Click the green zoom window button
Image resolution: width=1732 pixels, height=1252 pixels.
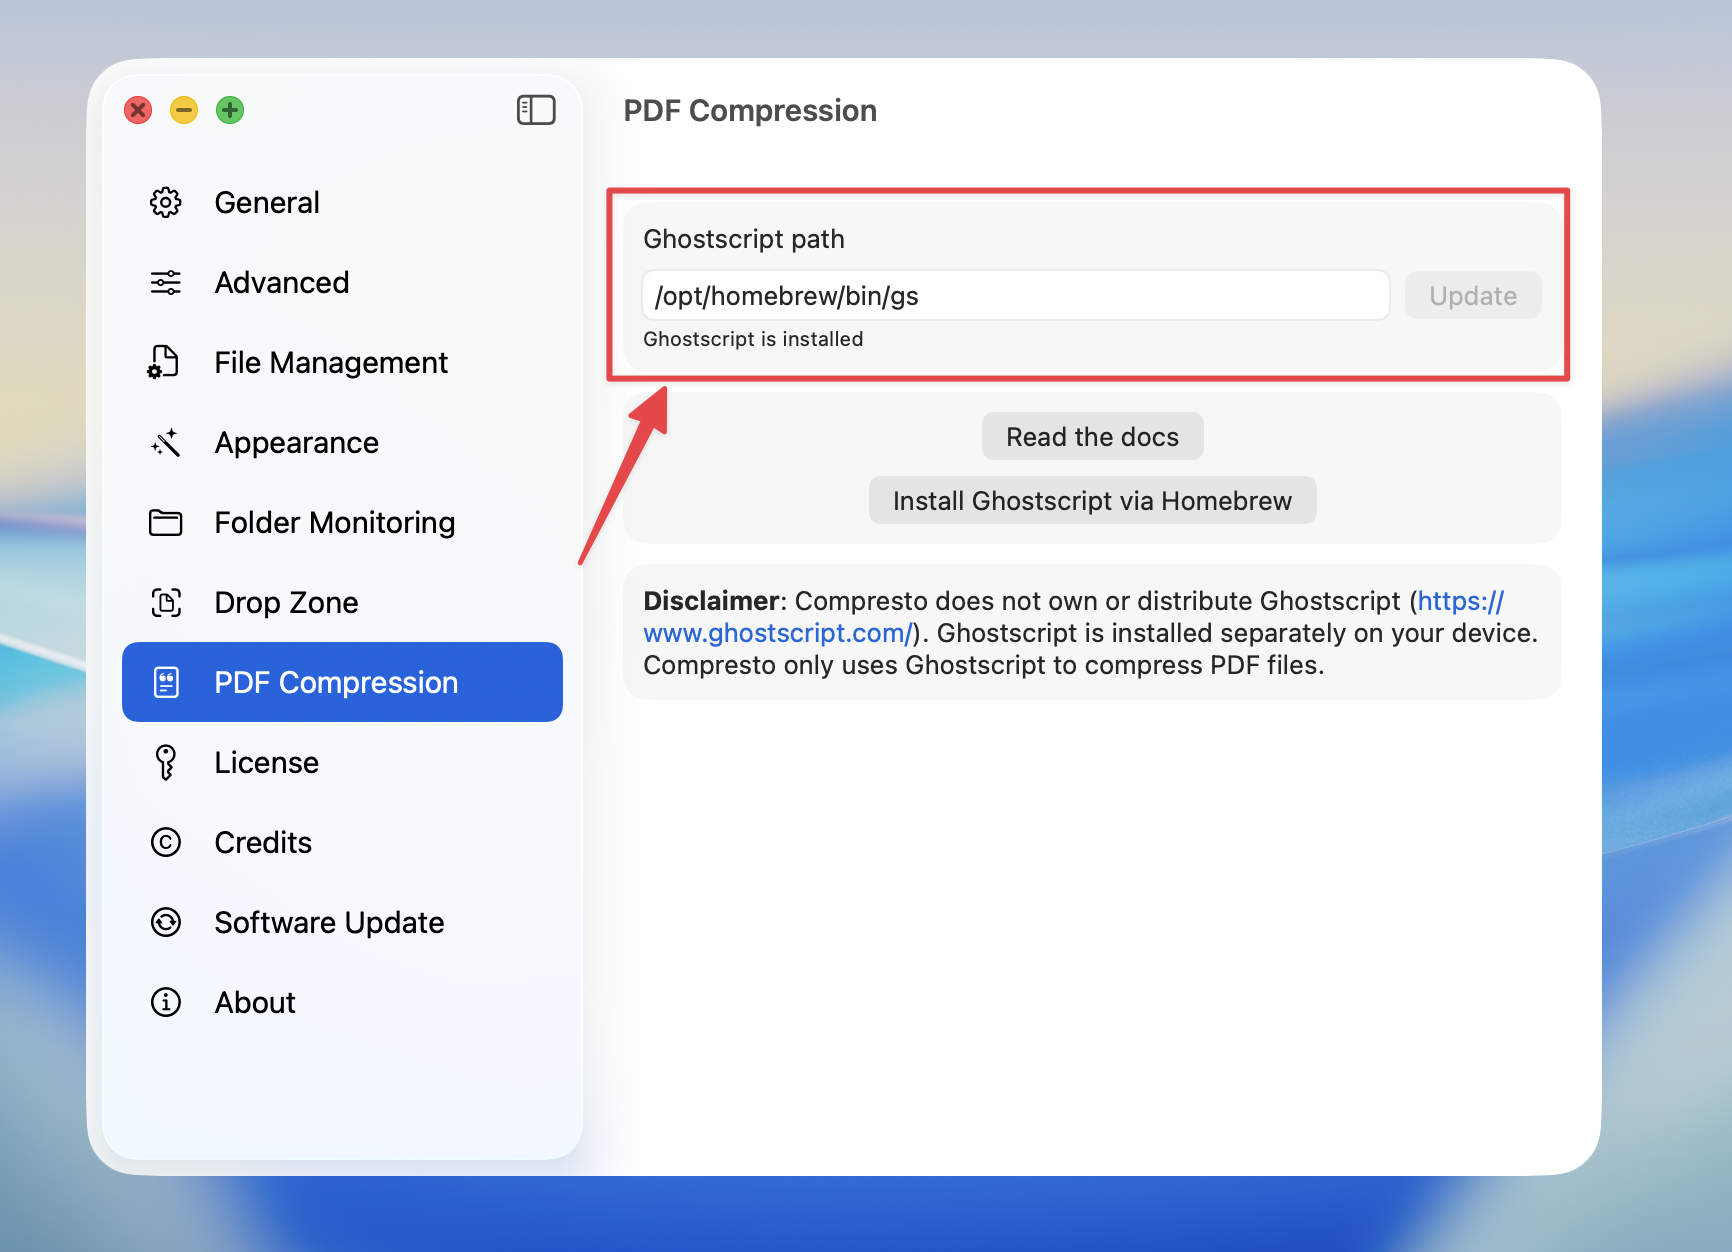coord(230,110)
